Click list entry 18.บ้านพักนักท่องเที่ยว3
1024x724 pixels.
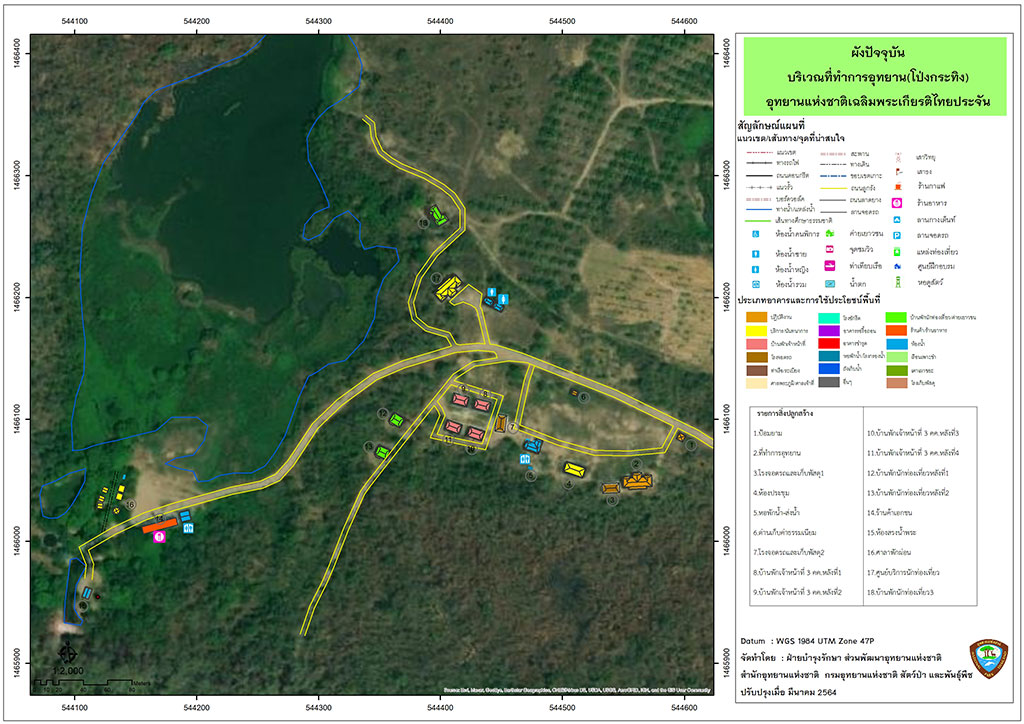click(901, 592)
